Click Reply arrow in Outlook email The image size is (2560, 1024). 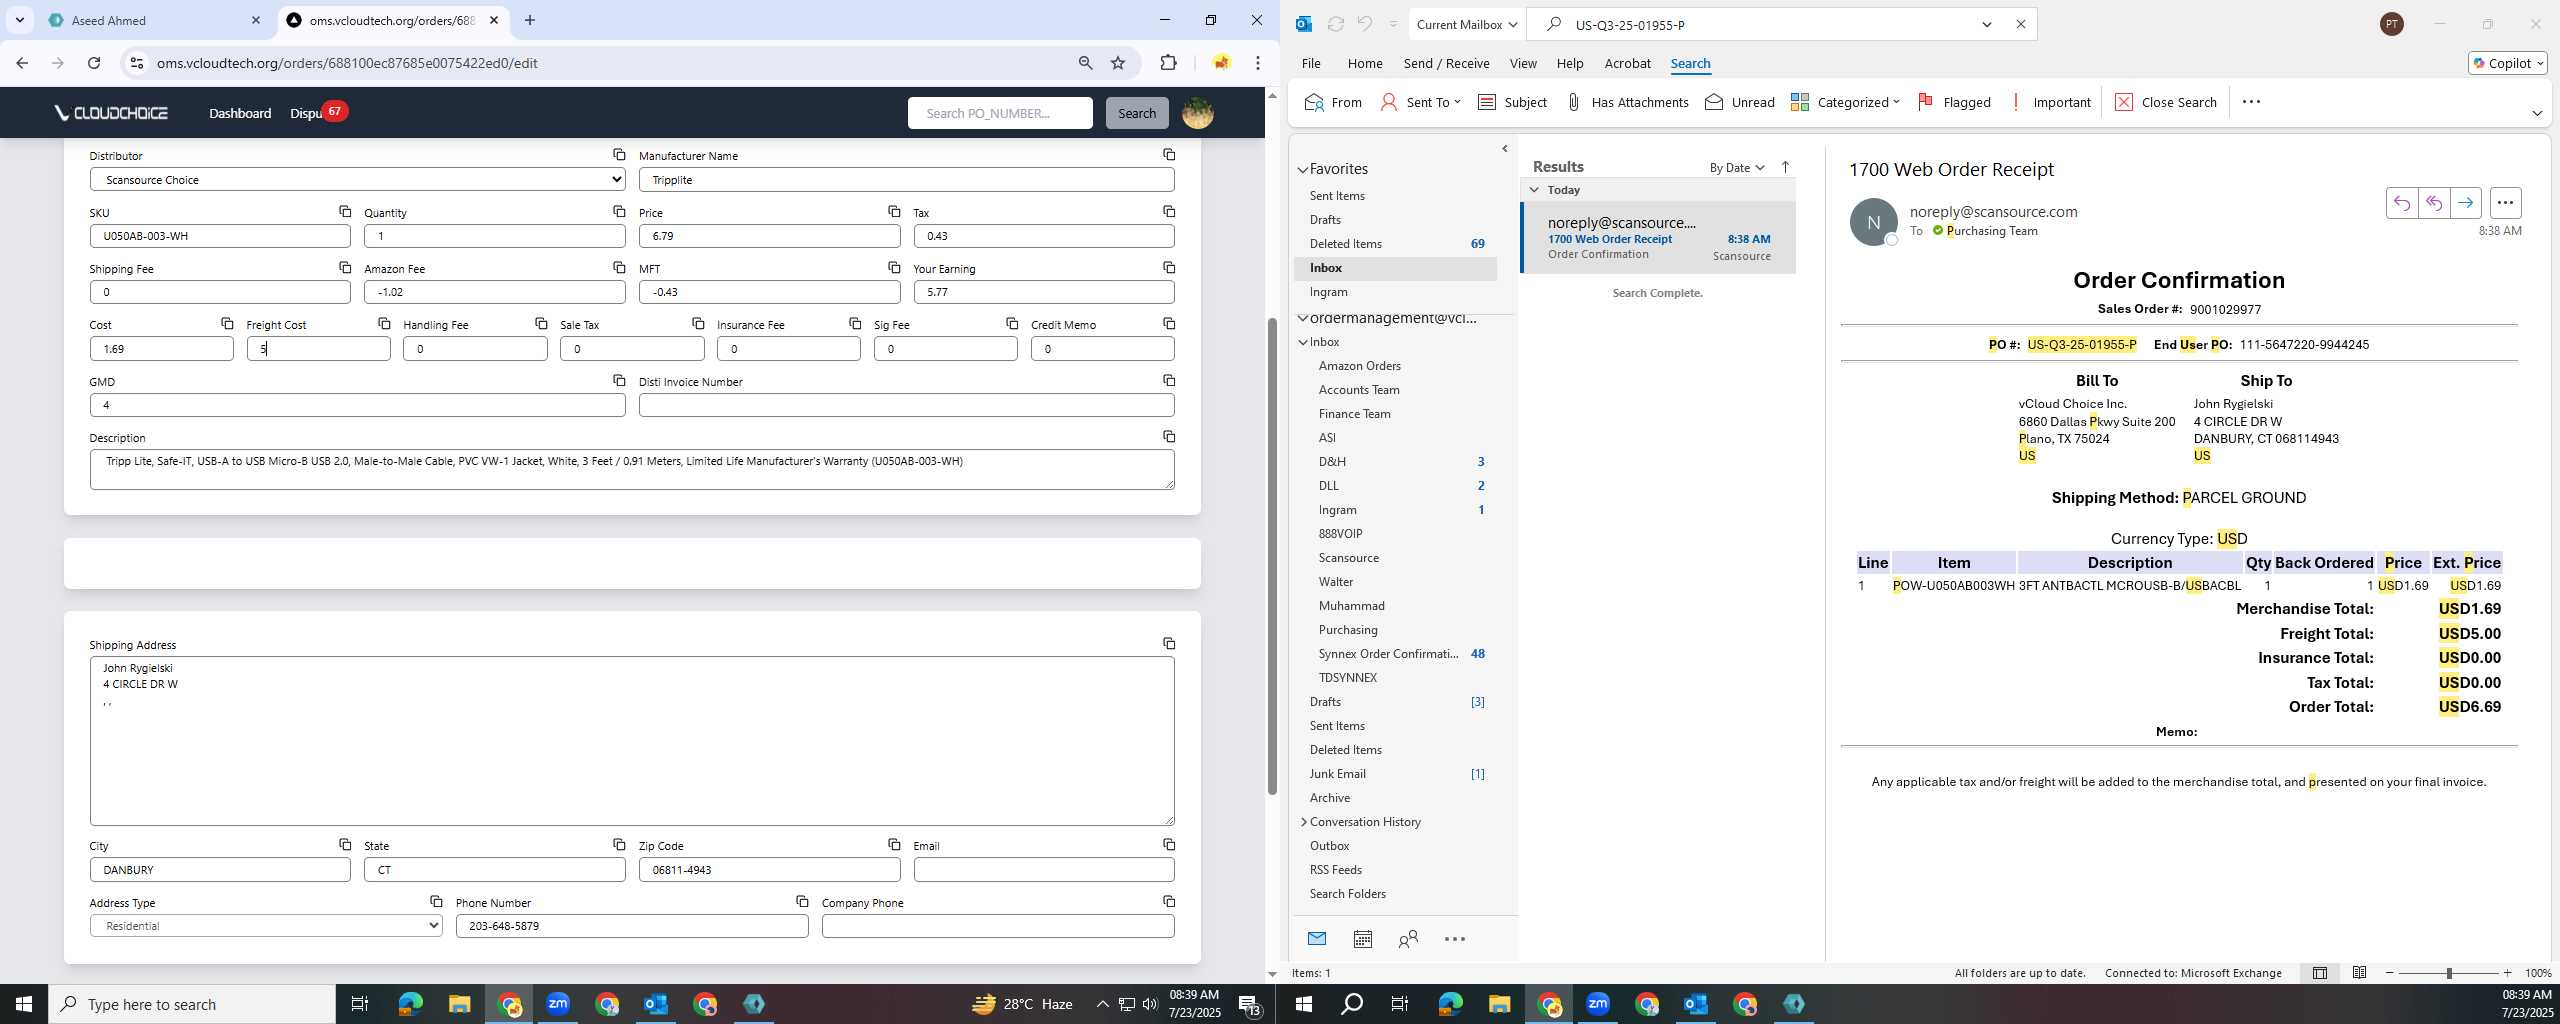click(x=2402, y=203)
